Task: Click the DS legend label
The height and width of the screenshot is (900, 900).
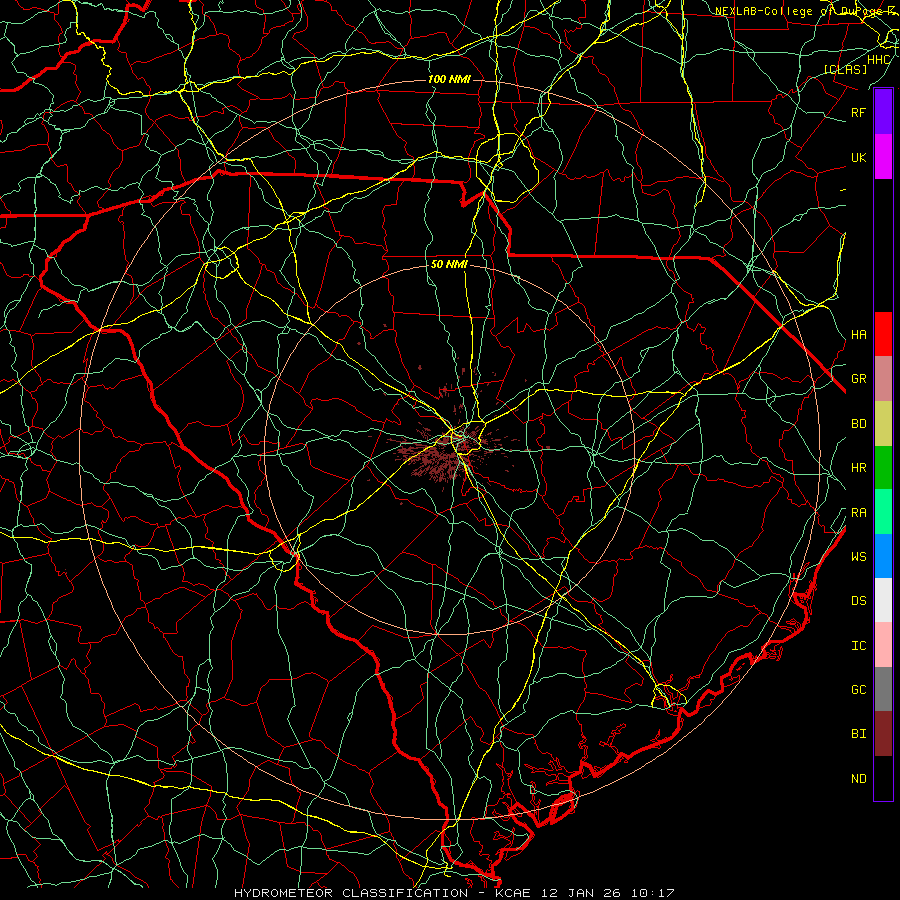Action: pos(858,601)
